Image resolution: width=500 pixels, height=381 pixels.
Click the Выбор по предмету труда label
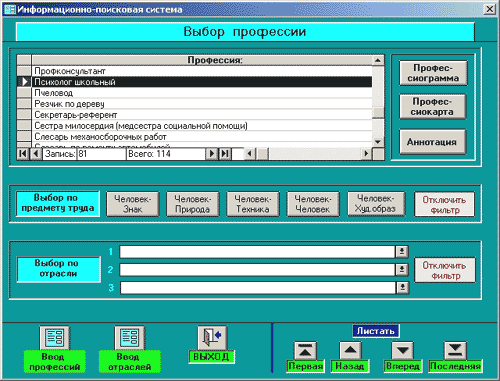(58, 204)
